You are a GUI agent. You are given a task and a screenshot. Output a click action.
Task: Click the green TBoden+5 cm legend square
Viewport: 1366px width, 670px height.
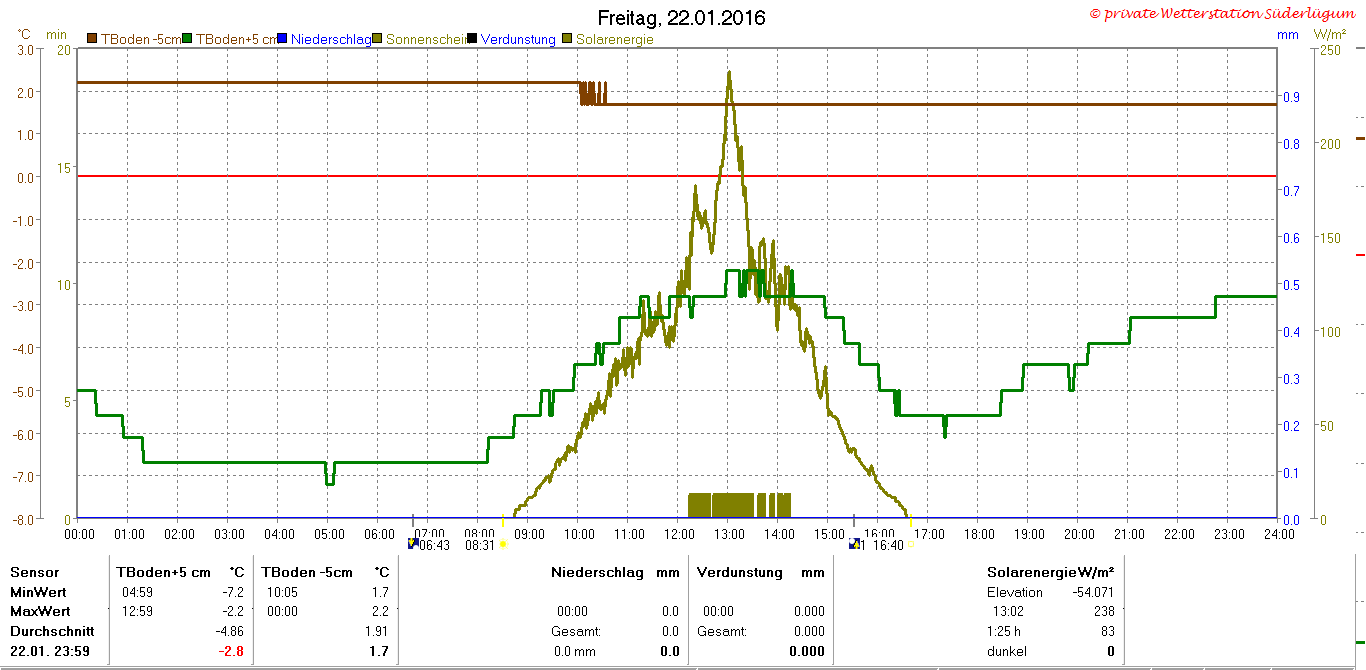coord(187,39)
